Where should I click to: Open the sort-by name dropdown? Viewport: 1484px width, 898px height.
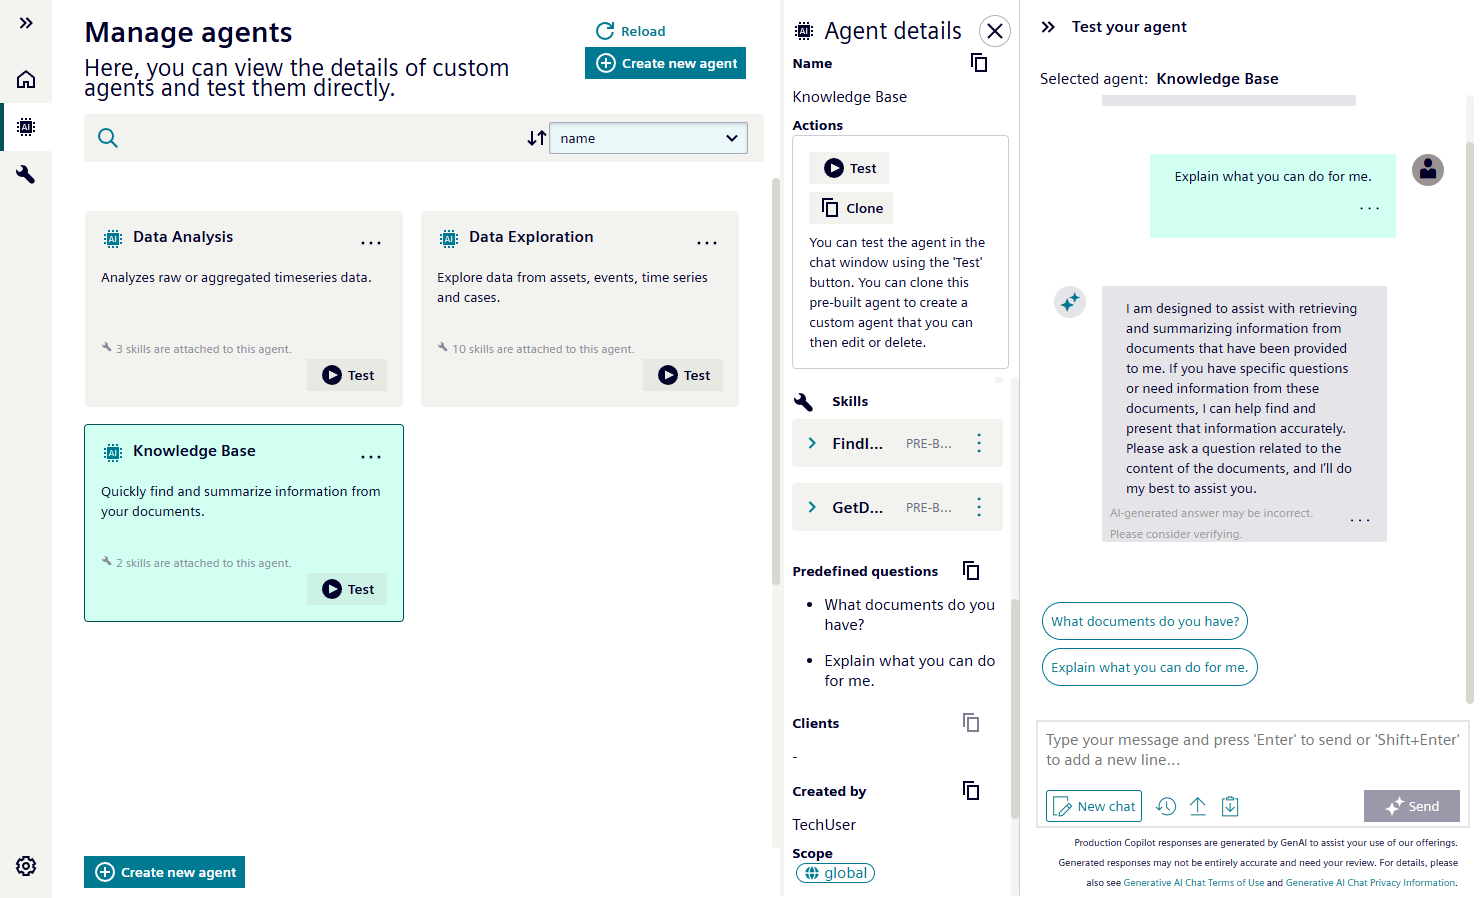click(x=648, y=138)
